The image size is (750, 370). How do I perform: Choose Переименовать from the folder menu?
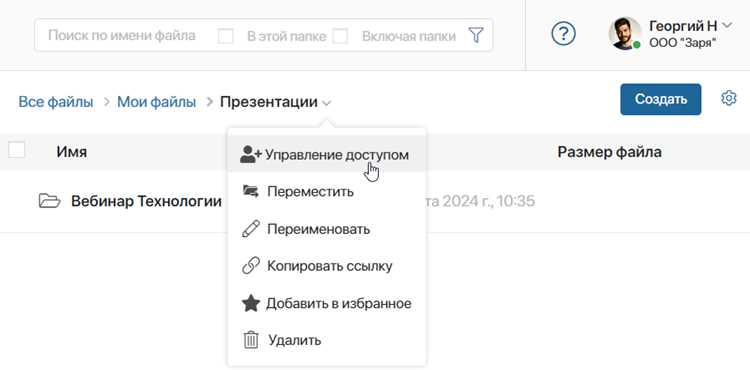[x=327, y=229]
